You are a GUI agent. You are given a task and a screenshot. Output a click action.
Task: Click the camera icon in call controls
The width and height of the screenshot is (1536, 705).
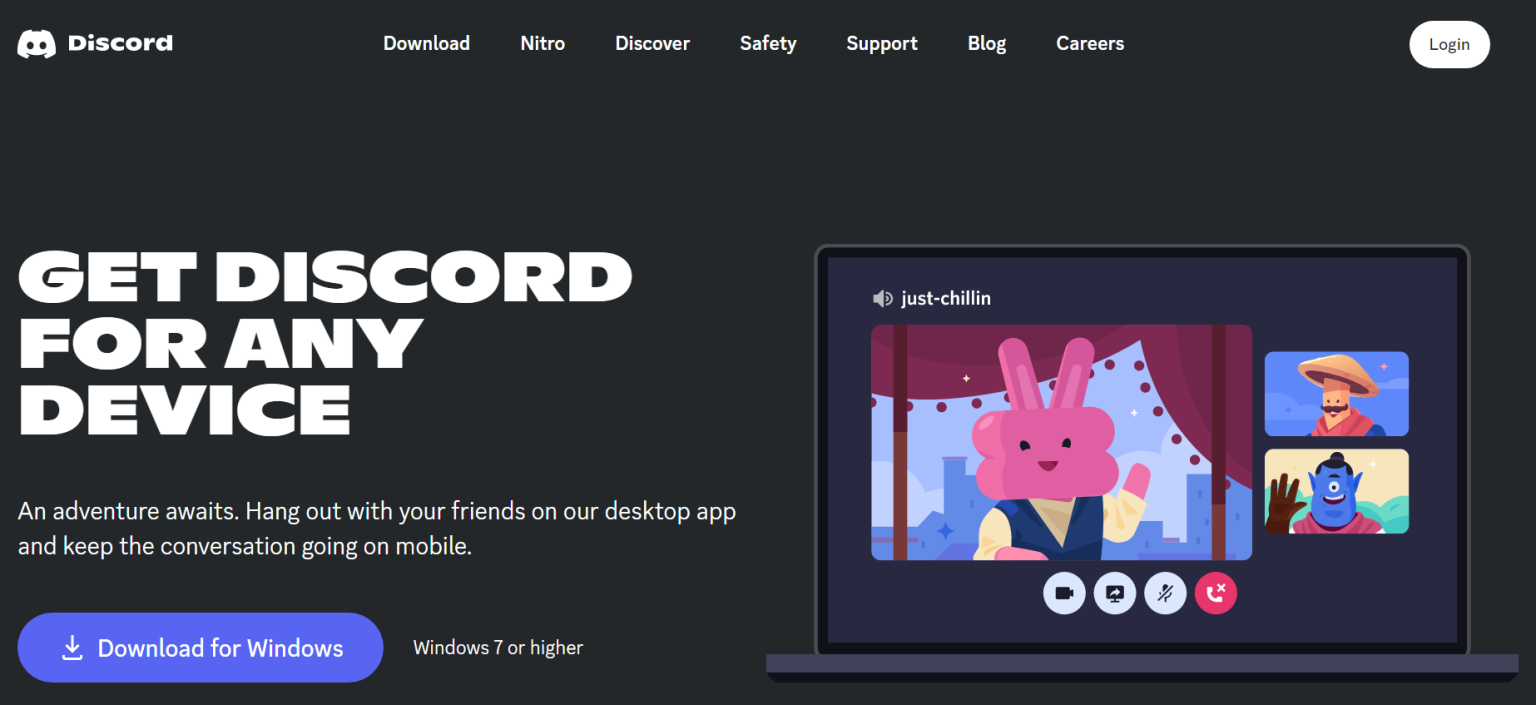coord(1064,593)
